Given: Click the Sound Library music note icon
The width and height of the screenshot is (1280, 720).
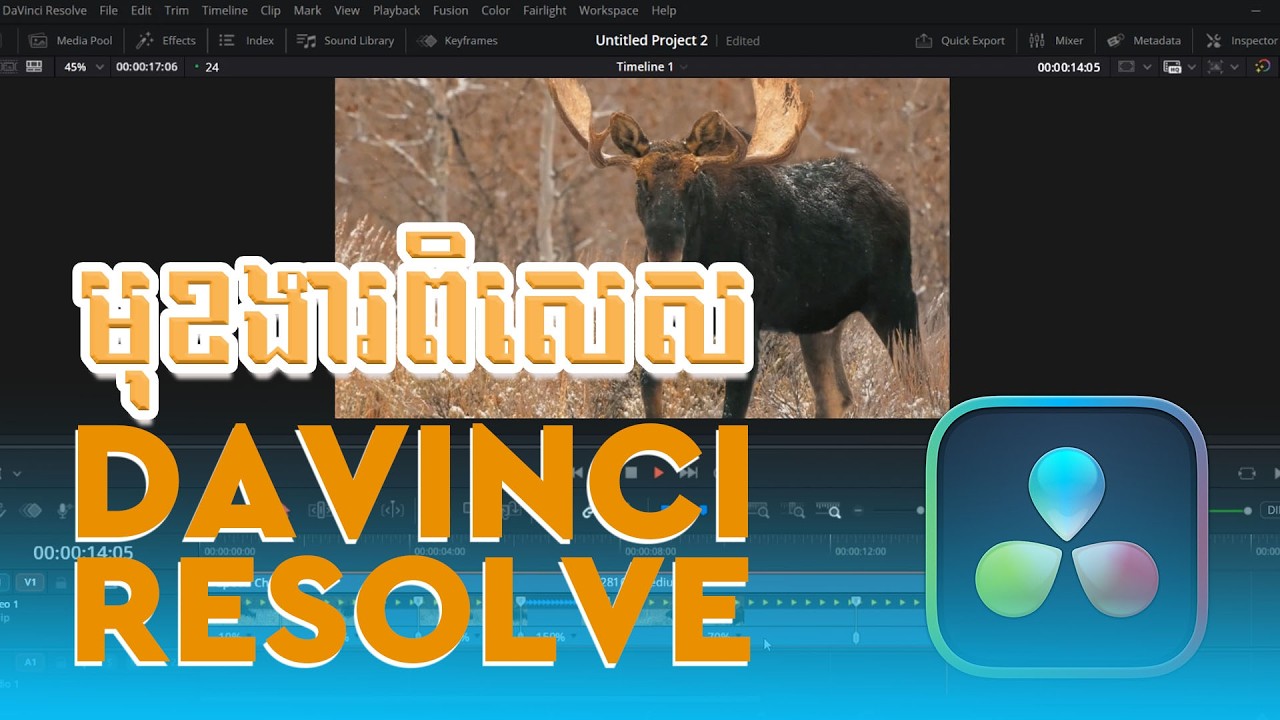Looking at the screenshot, I should tap(306, 40).
